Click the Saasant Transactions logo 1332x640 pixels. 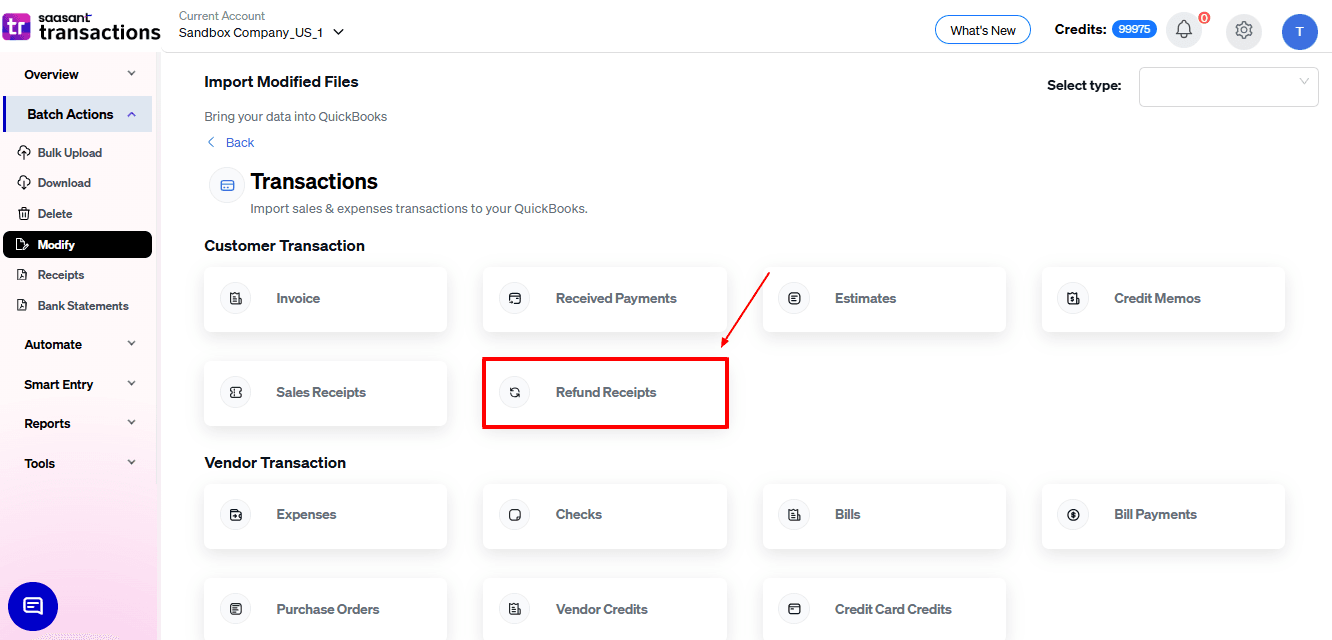tap(82, 26)
